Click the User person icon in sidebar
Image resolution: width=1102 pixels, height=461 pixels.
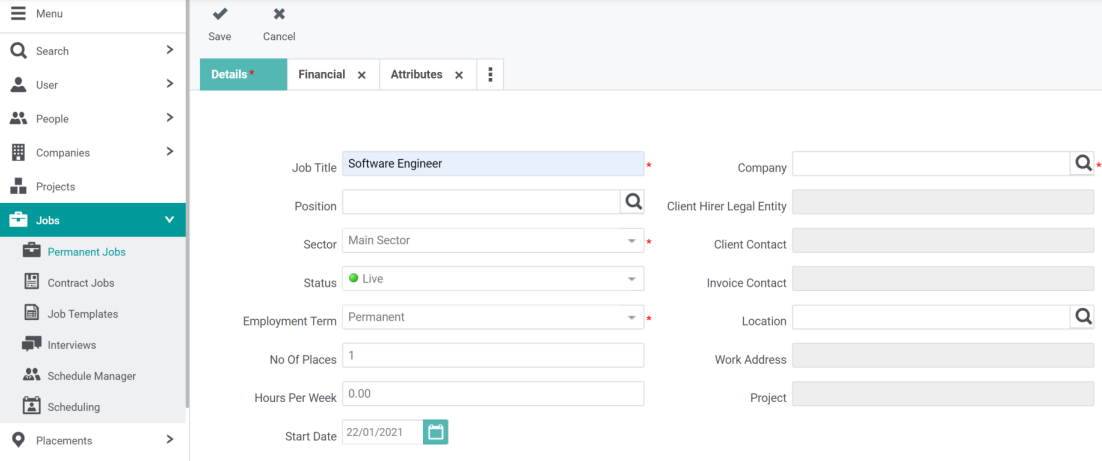(18, 84)
